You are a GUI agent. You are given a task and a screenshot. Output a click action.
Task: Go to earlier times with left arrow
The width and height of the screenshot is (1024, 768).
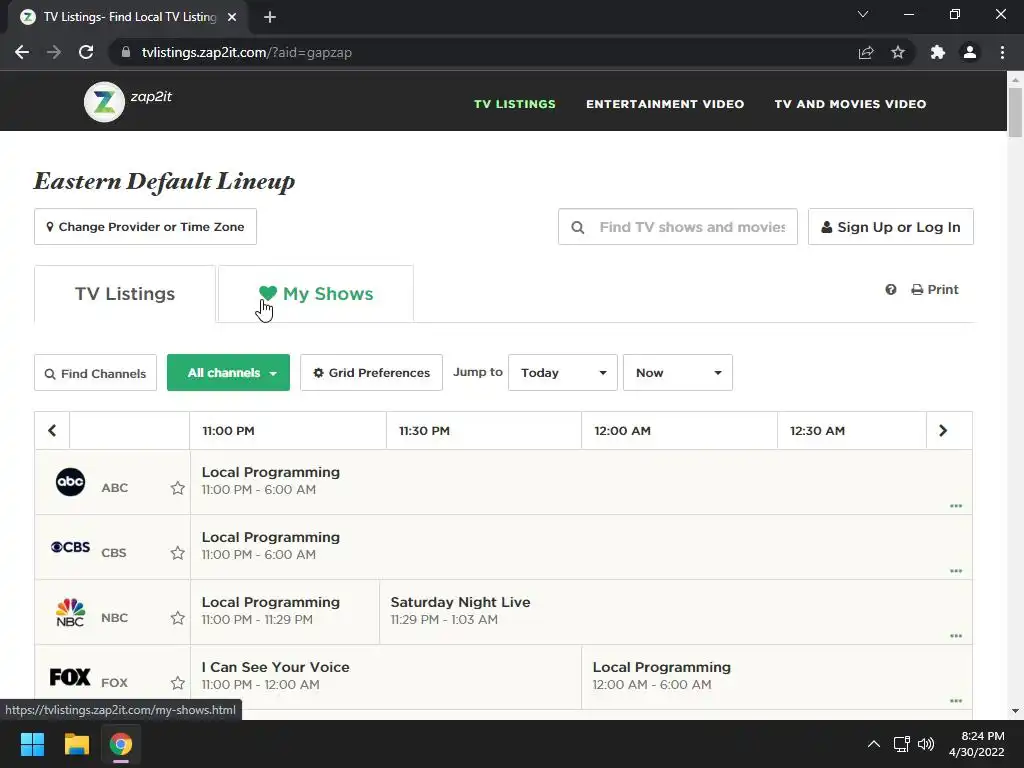(52, 430)
